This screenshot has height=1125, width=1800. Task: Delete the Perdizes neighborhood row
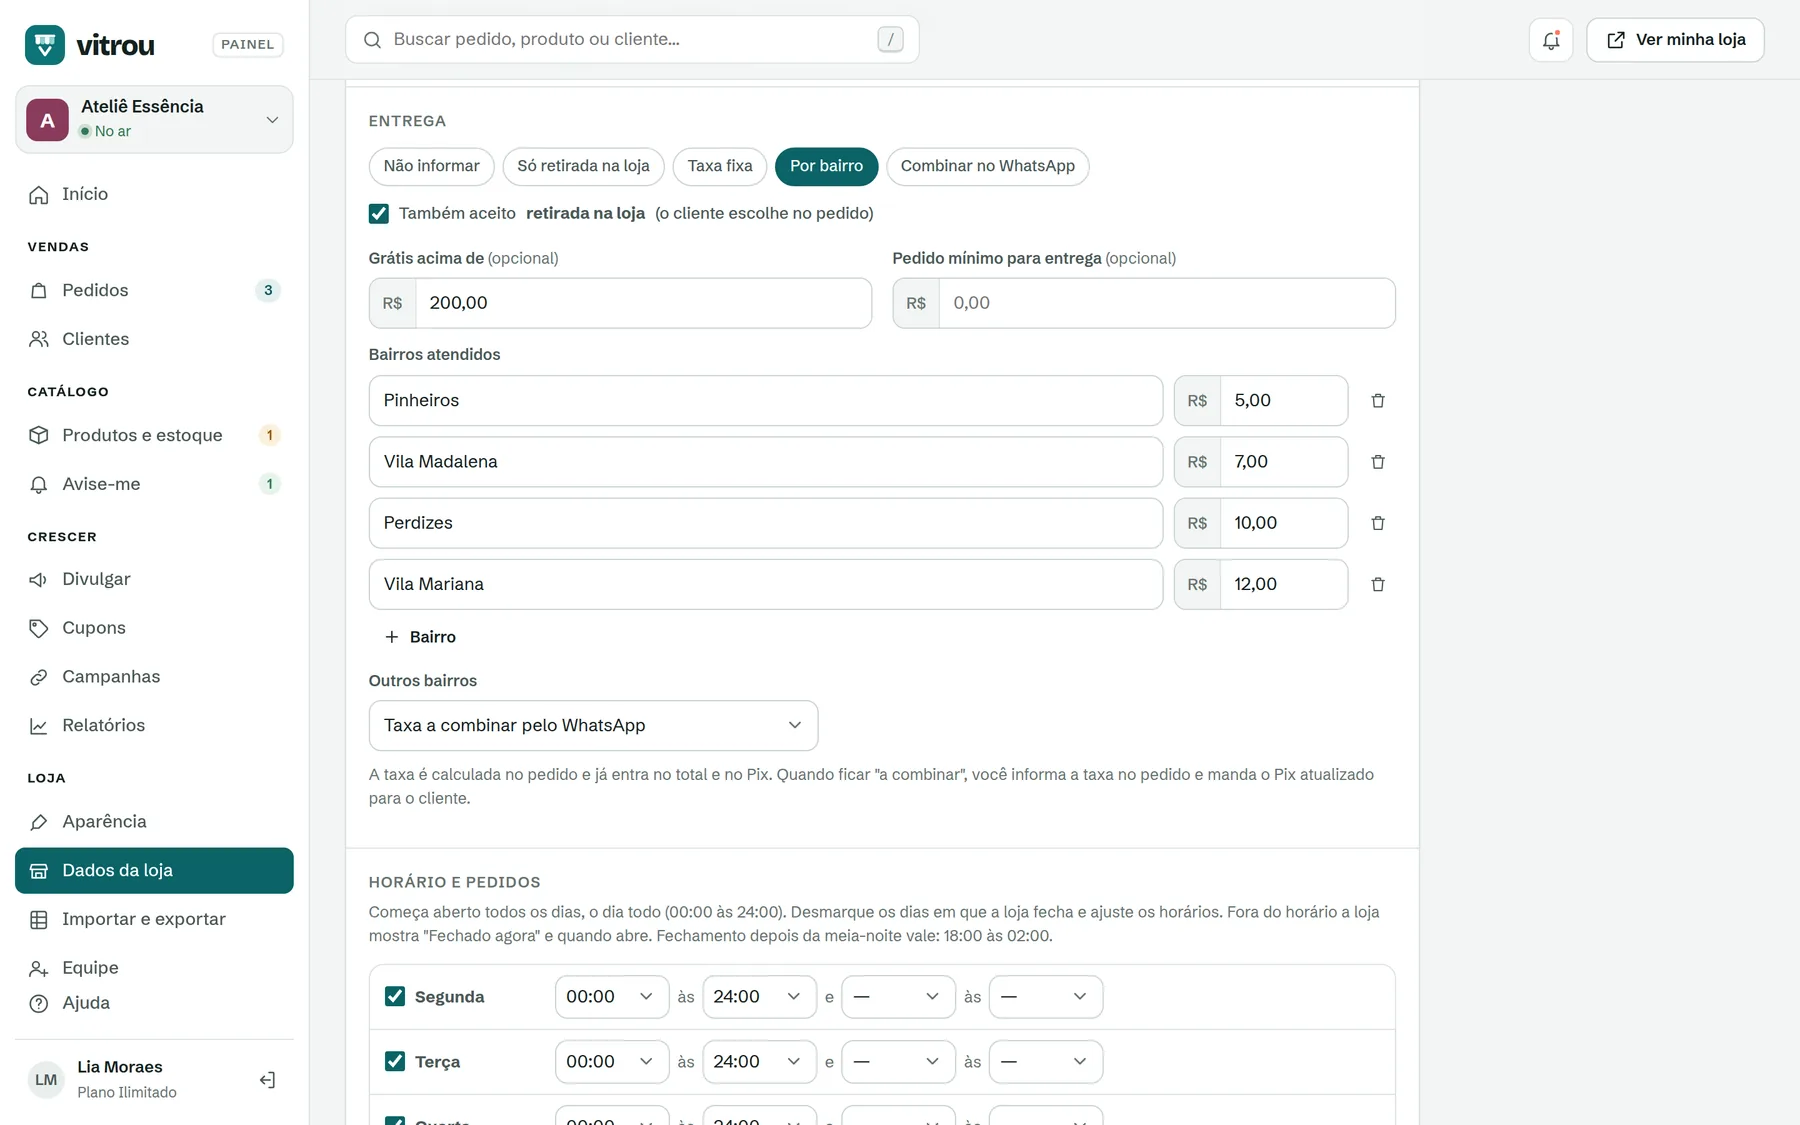(1377, 523)
